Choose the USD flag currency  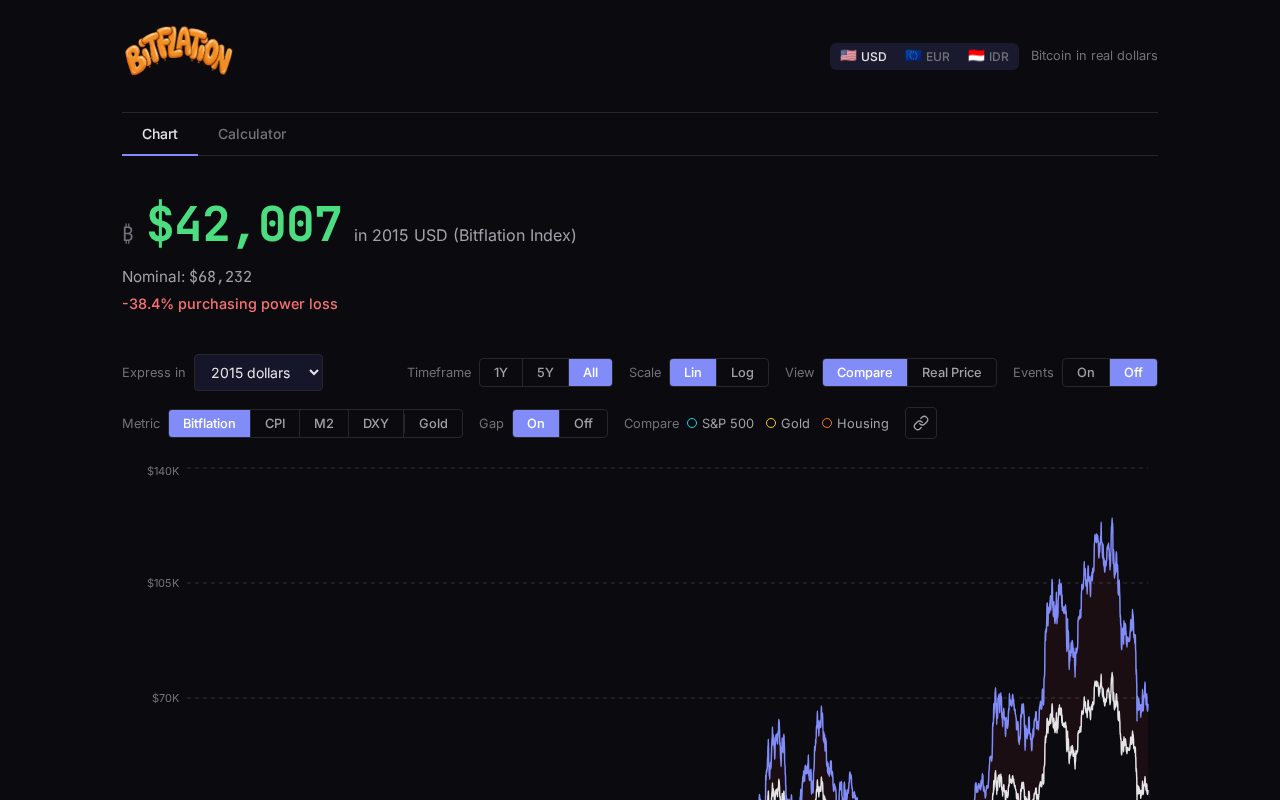pyautogui.click(x=863, y=56)
